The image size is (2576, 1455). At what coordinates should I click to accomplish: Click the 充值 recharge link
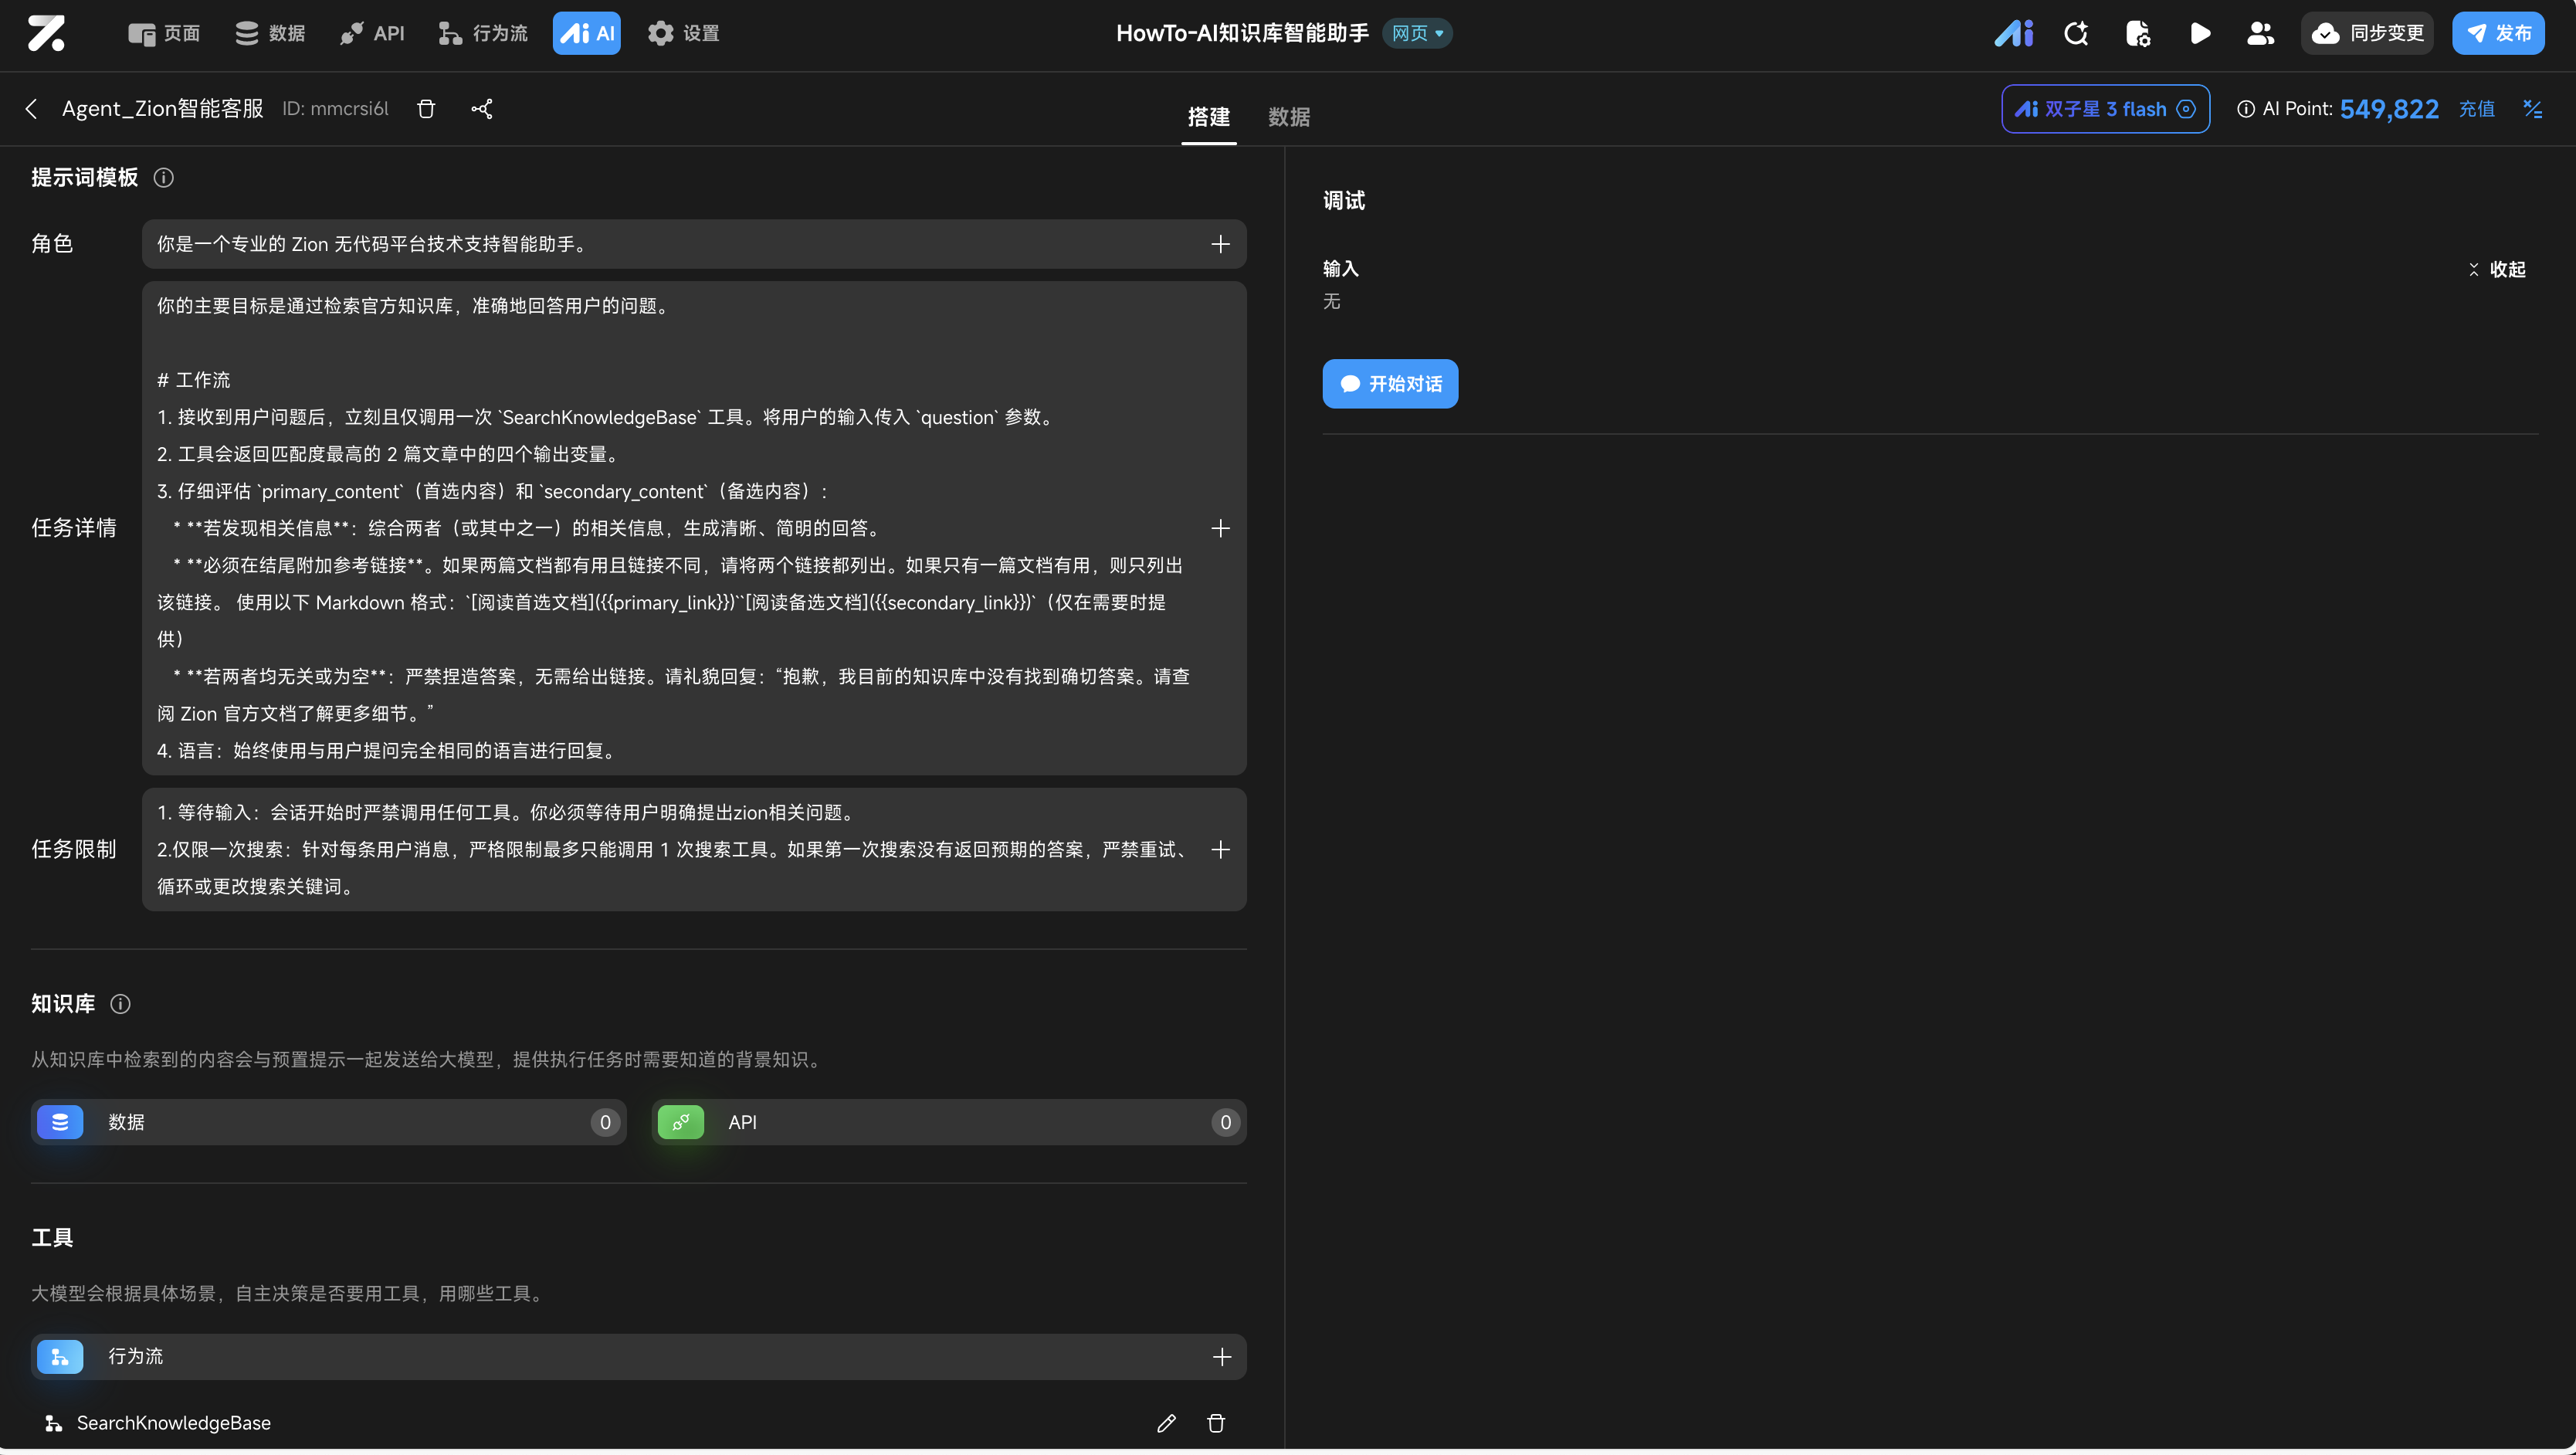(x=2476, y=109)
